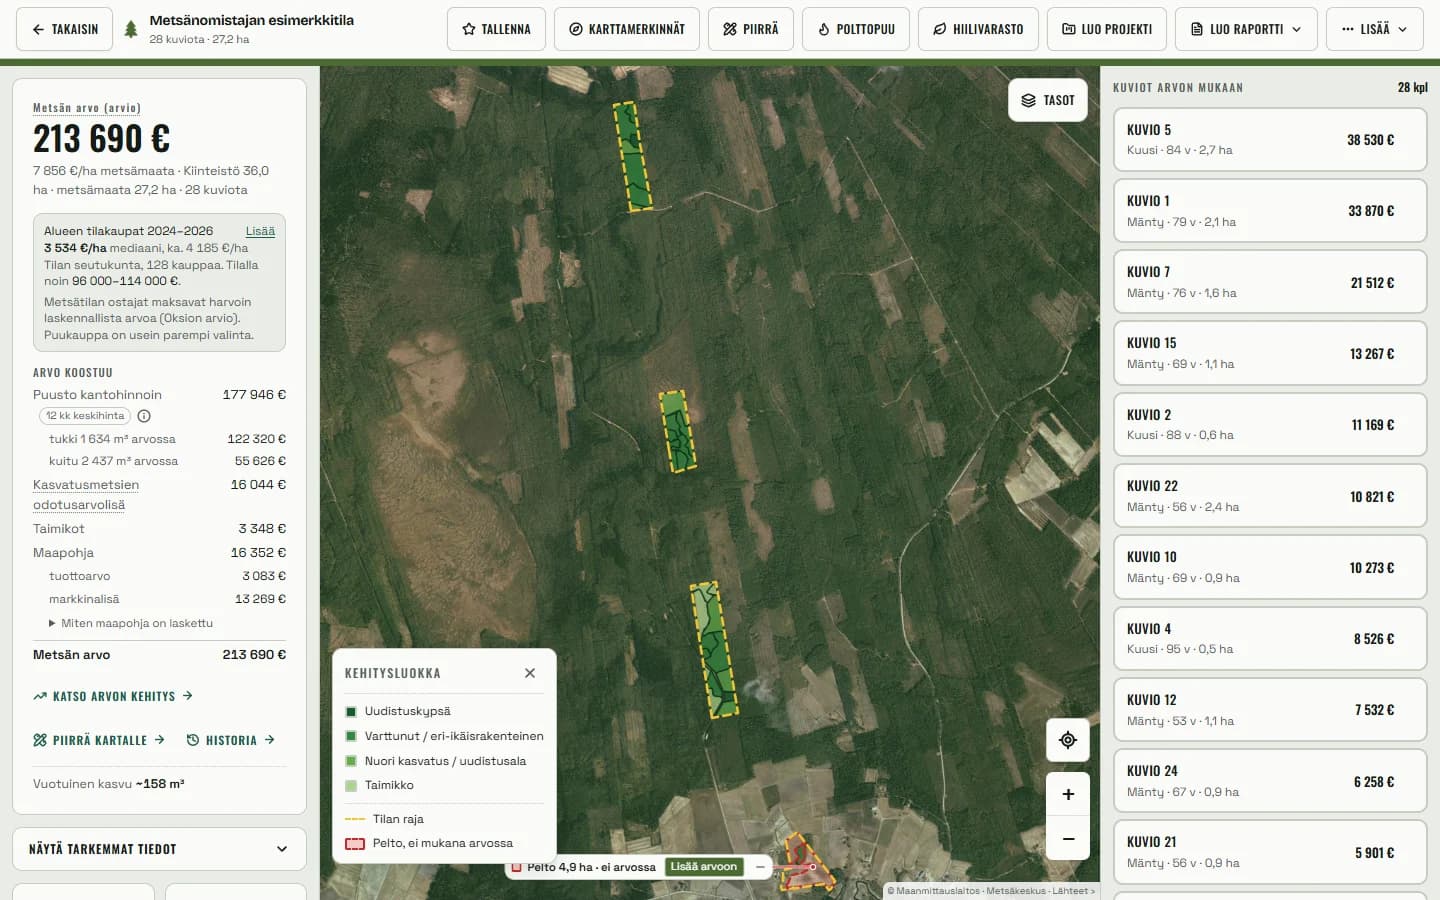Open the Kuvio 24 stand card

point(1270,781)
